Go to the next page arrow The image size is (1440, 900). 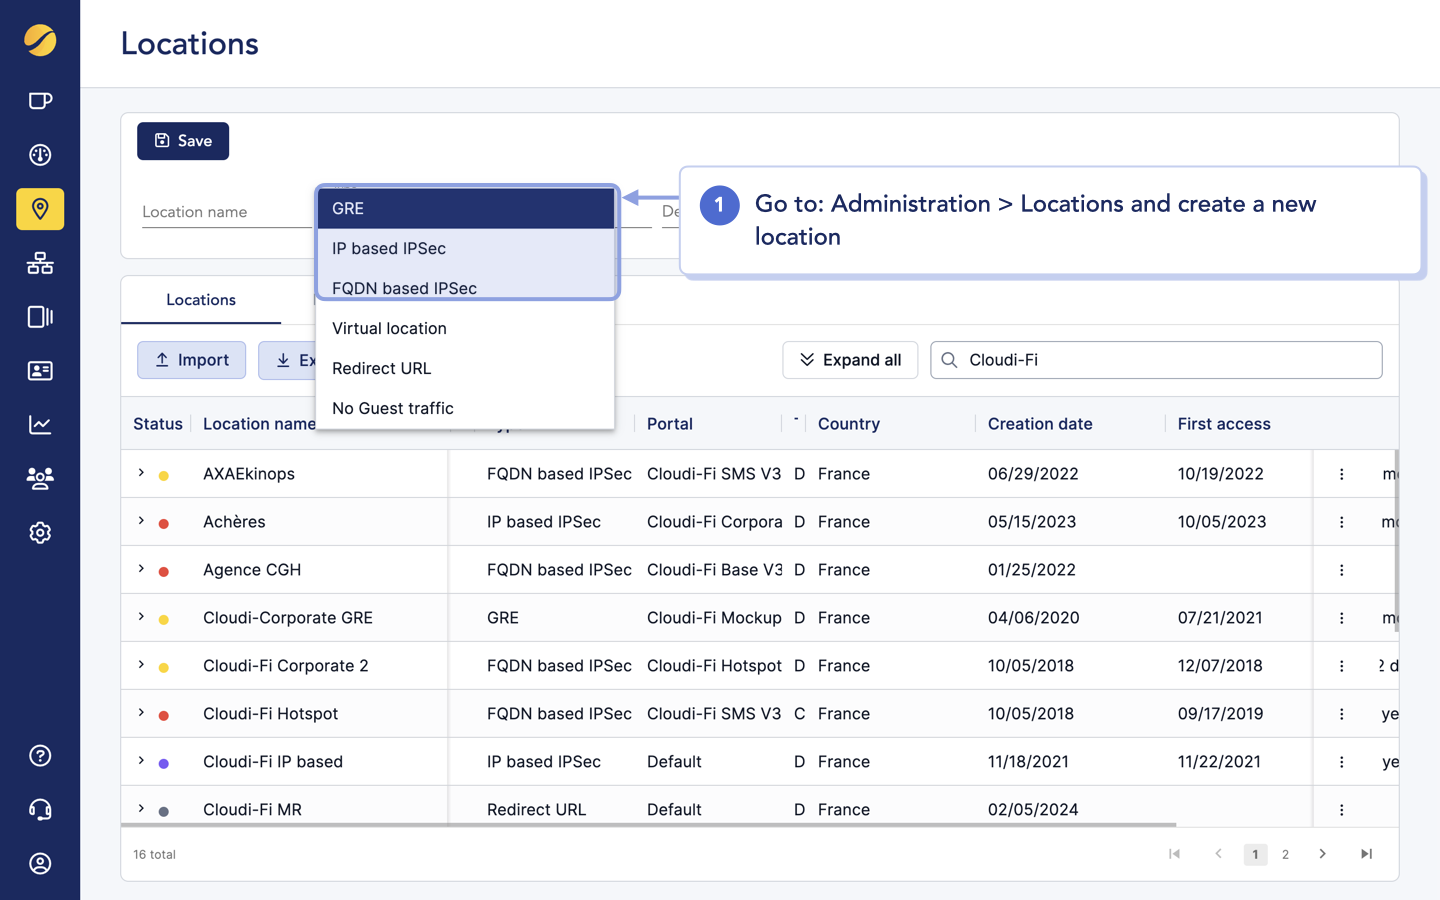click(x=1322, y=854)
